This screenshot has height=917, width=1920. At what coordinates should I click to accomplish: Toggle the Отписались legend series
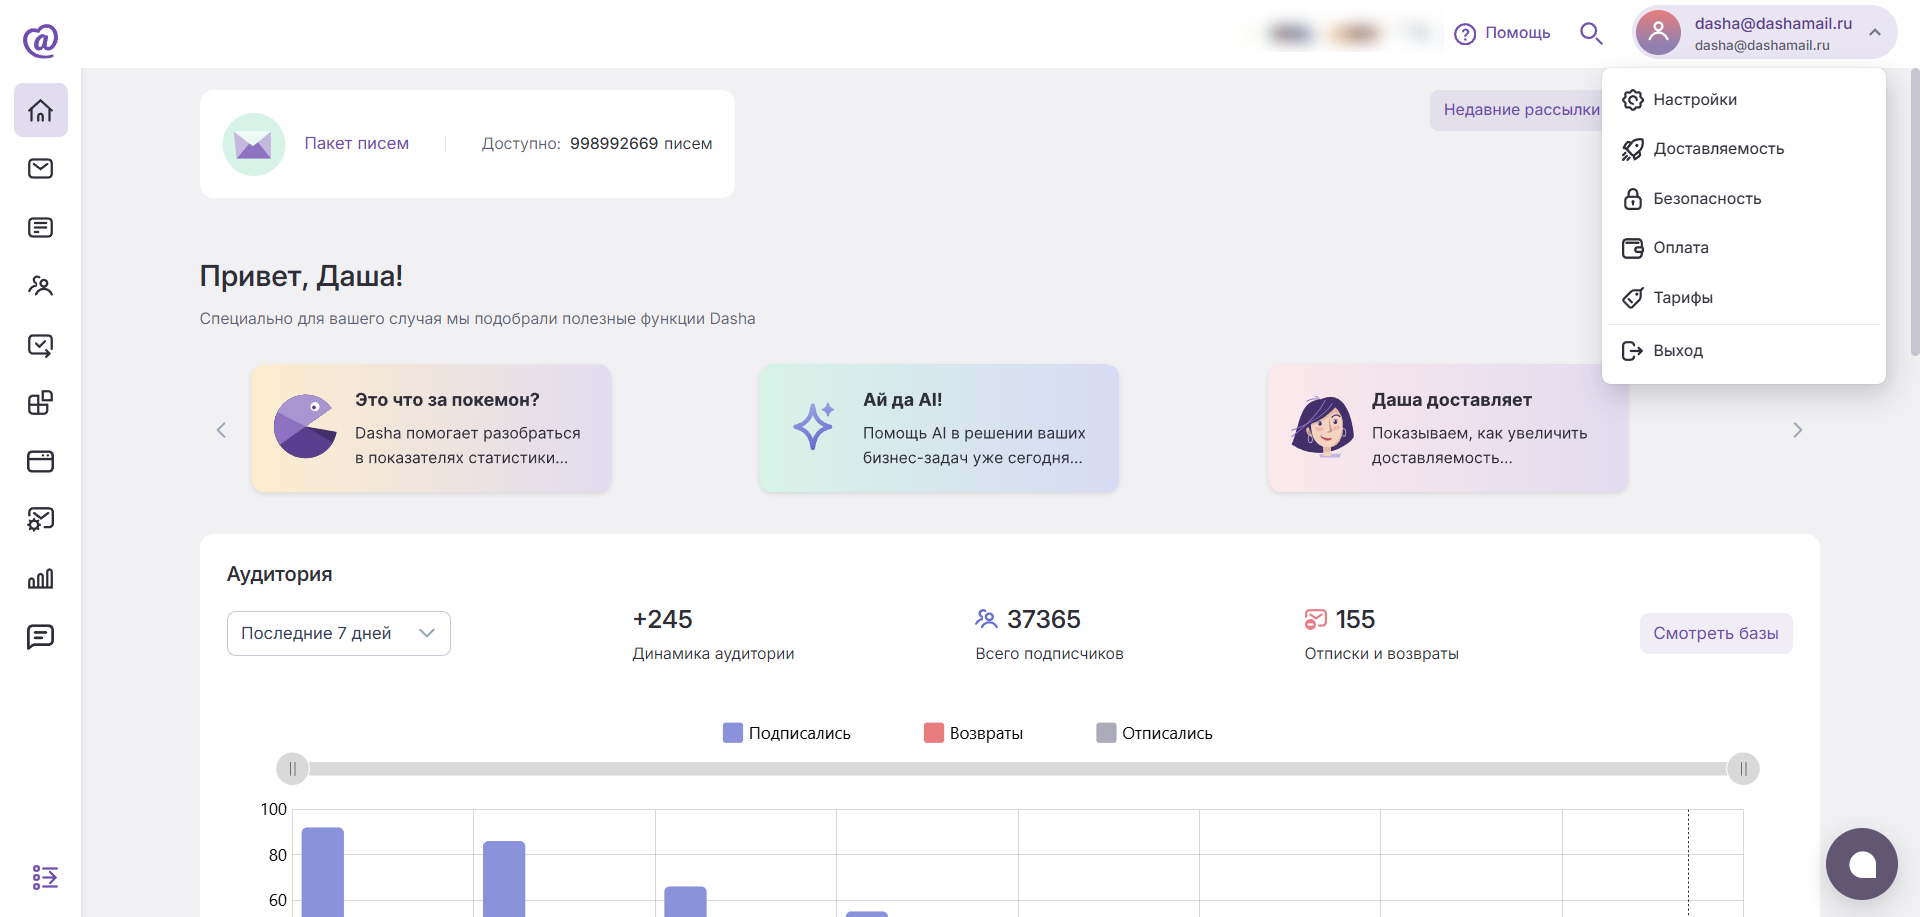tap(1155, 733)
